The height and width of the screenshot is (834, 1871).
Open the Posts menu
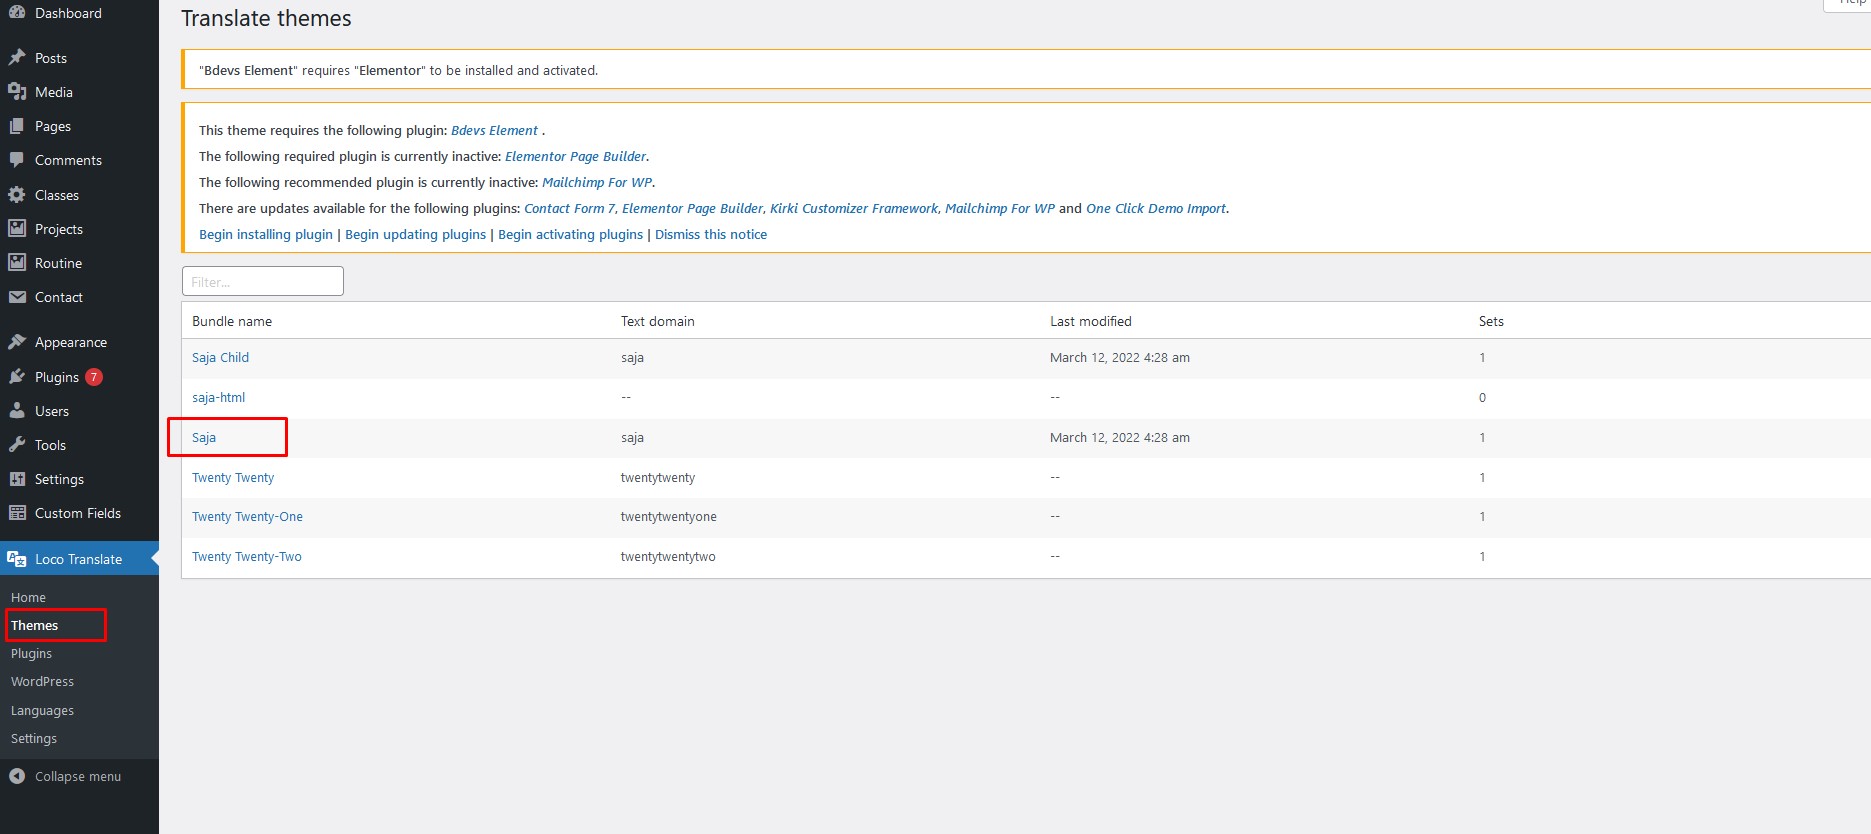pyautogui.click(x=51, y=58)
